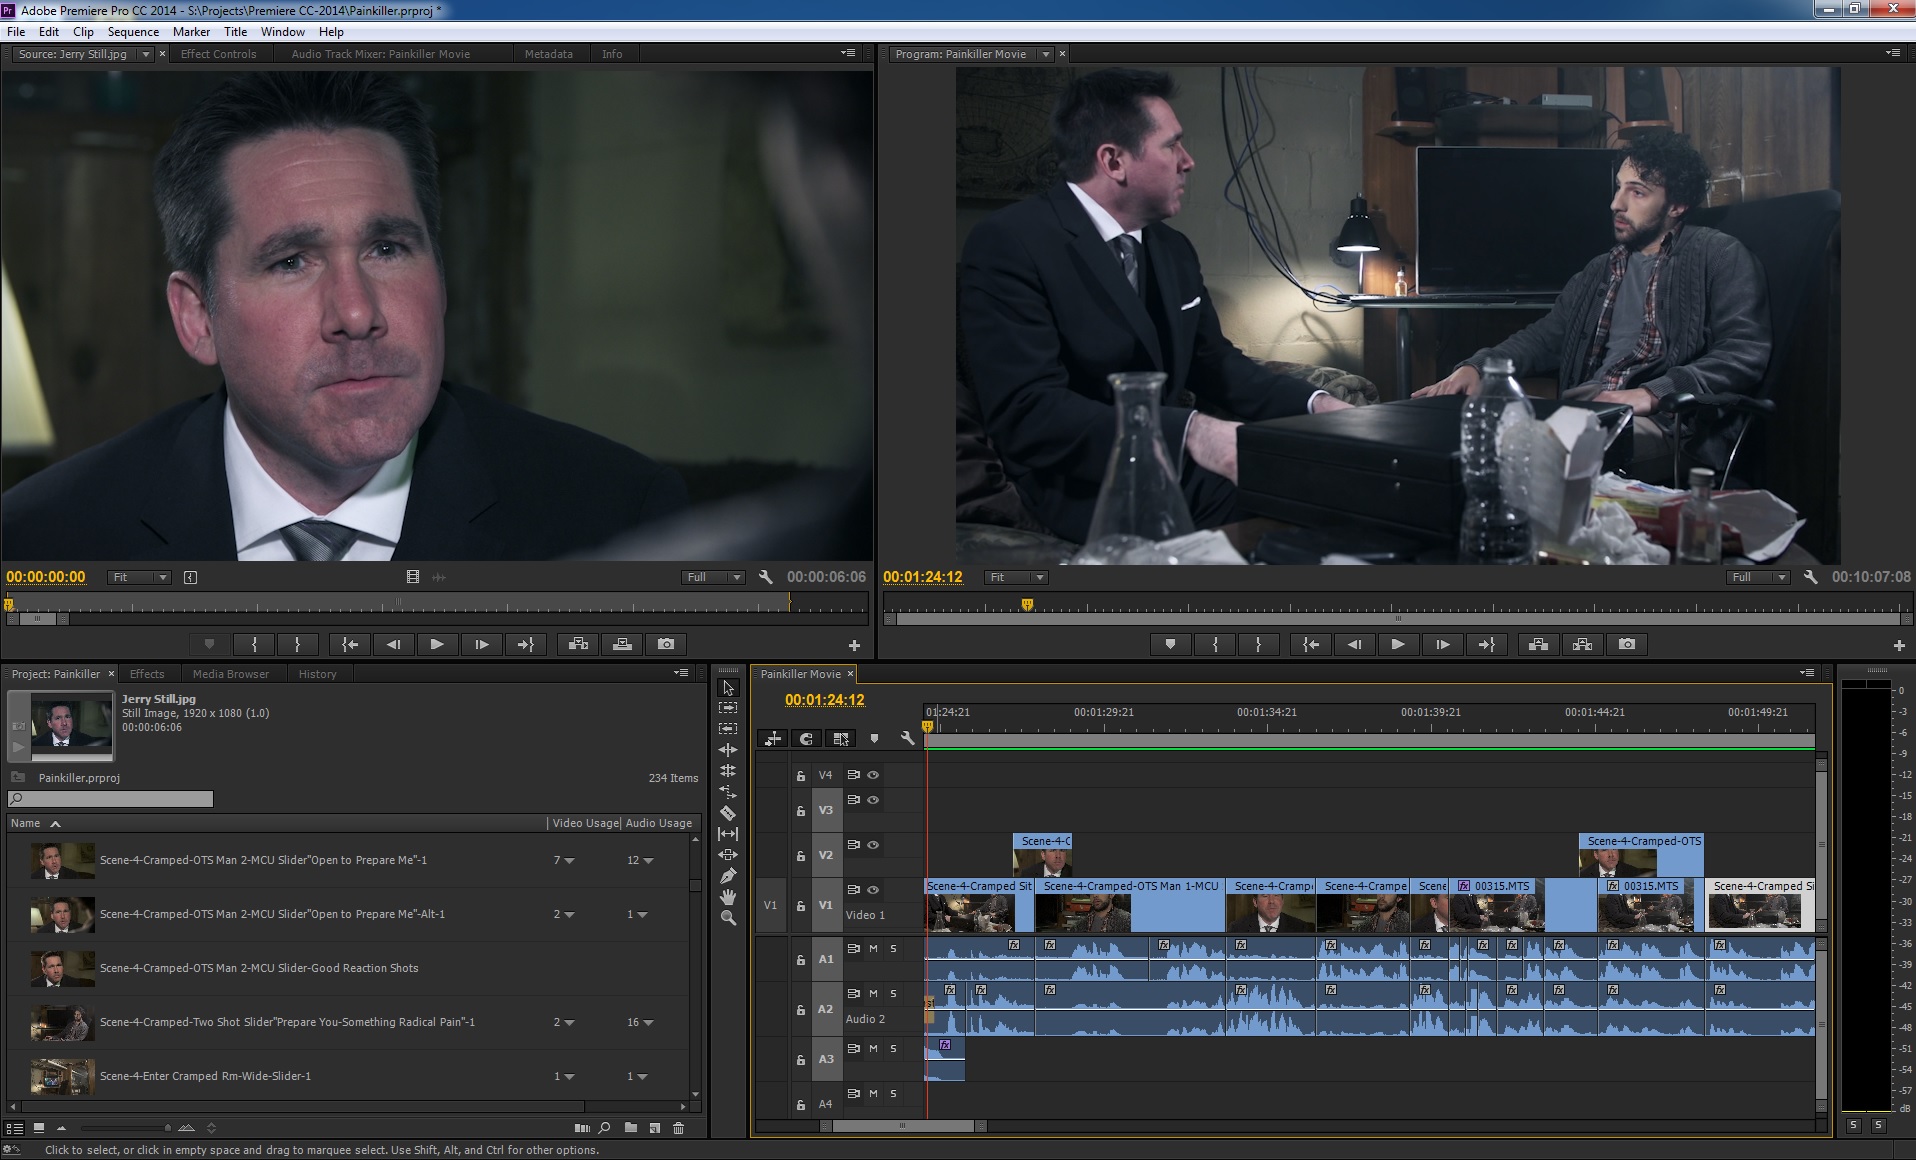Delete selected item with trash icon

(679, 1128)
